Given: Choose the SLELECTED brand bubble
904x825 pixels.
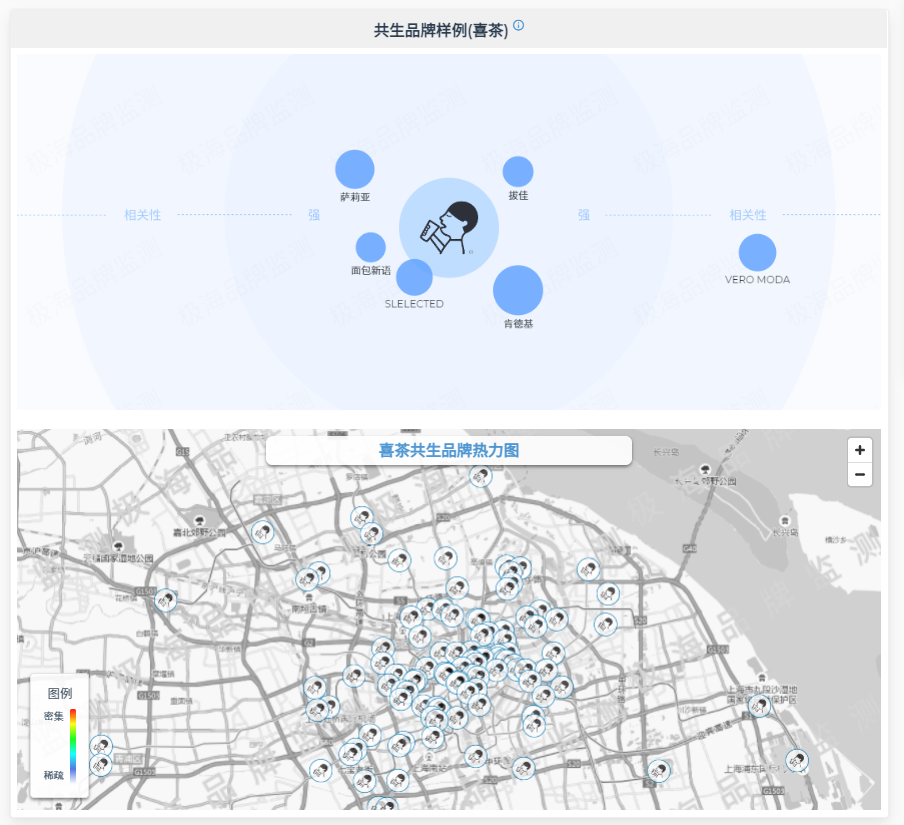Looking at the screenshot, I should (x=415, y=277).
